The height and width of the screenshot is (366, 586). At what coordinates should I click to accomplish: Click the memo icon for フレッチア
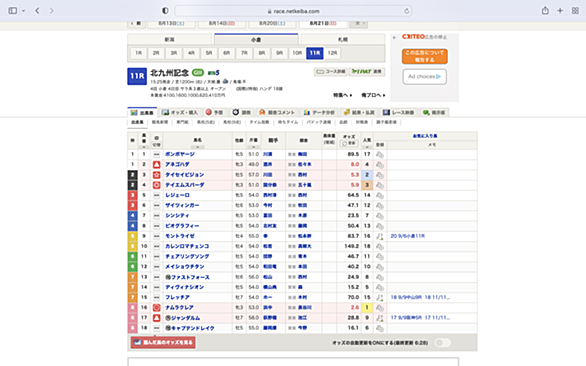tap(380, 298)
